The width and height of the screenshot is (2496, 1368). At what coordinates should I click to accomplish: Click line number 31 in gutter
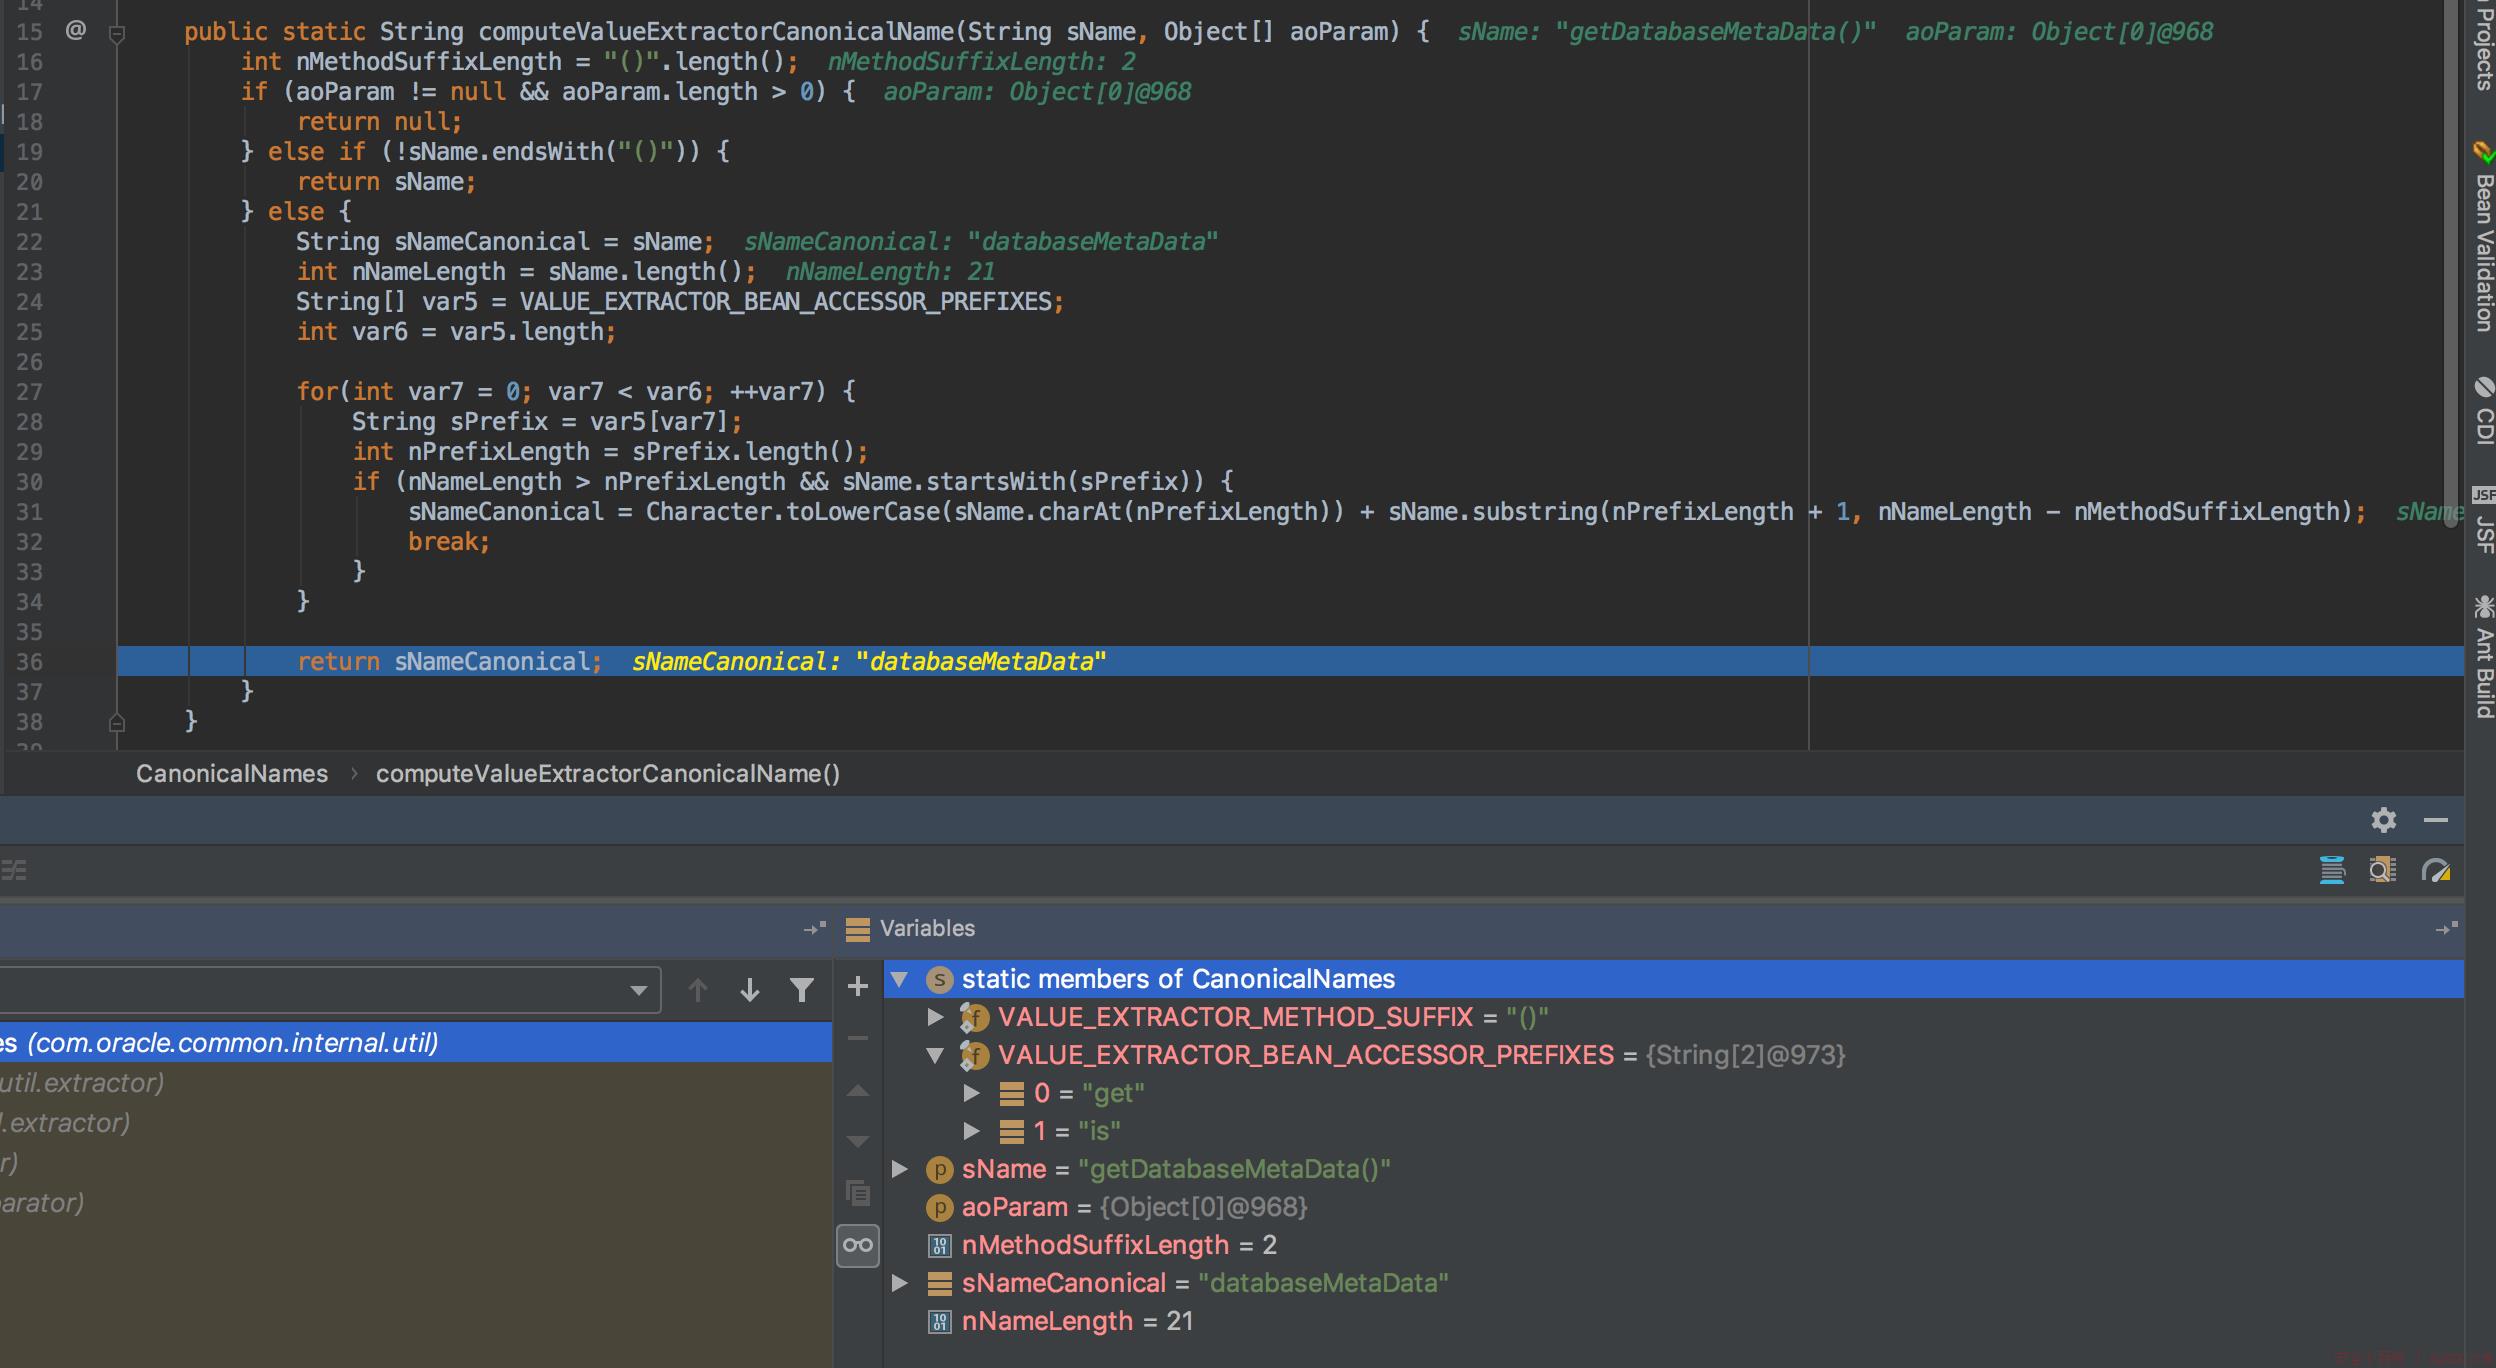point(29,512)
